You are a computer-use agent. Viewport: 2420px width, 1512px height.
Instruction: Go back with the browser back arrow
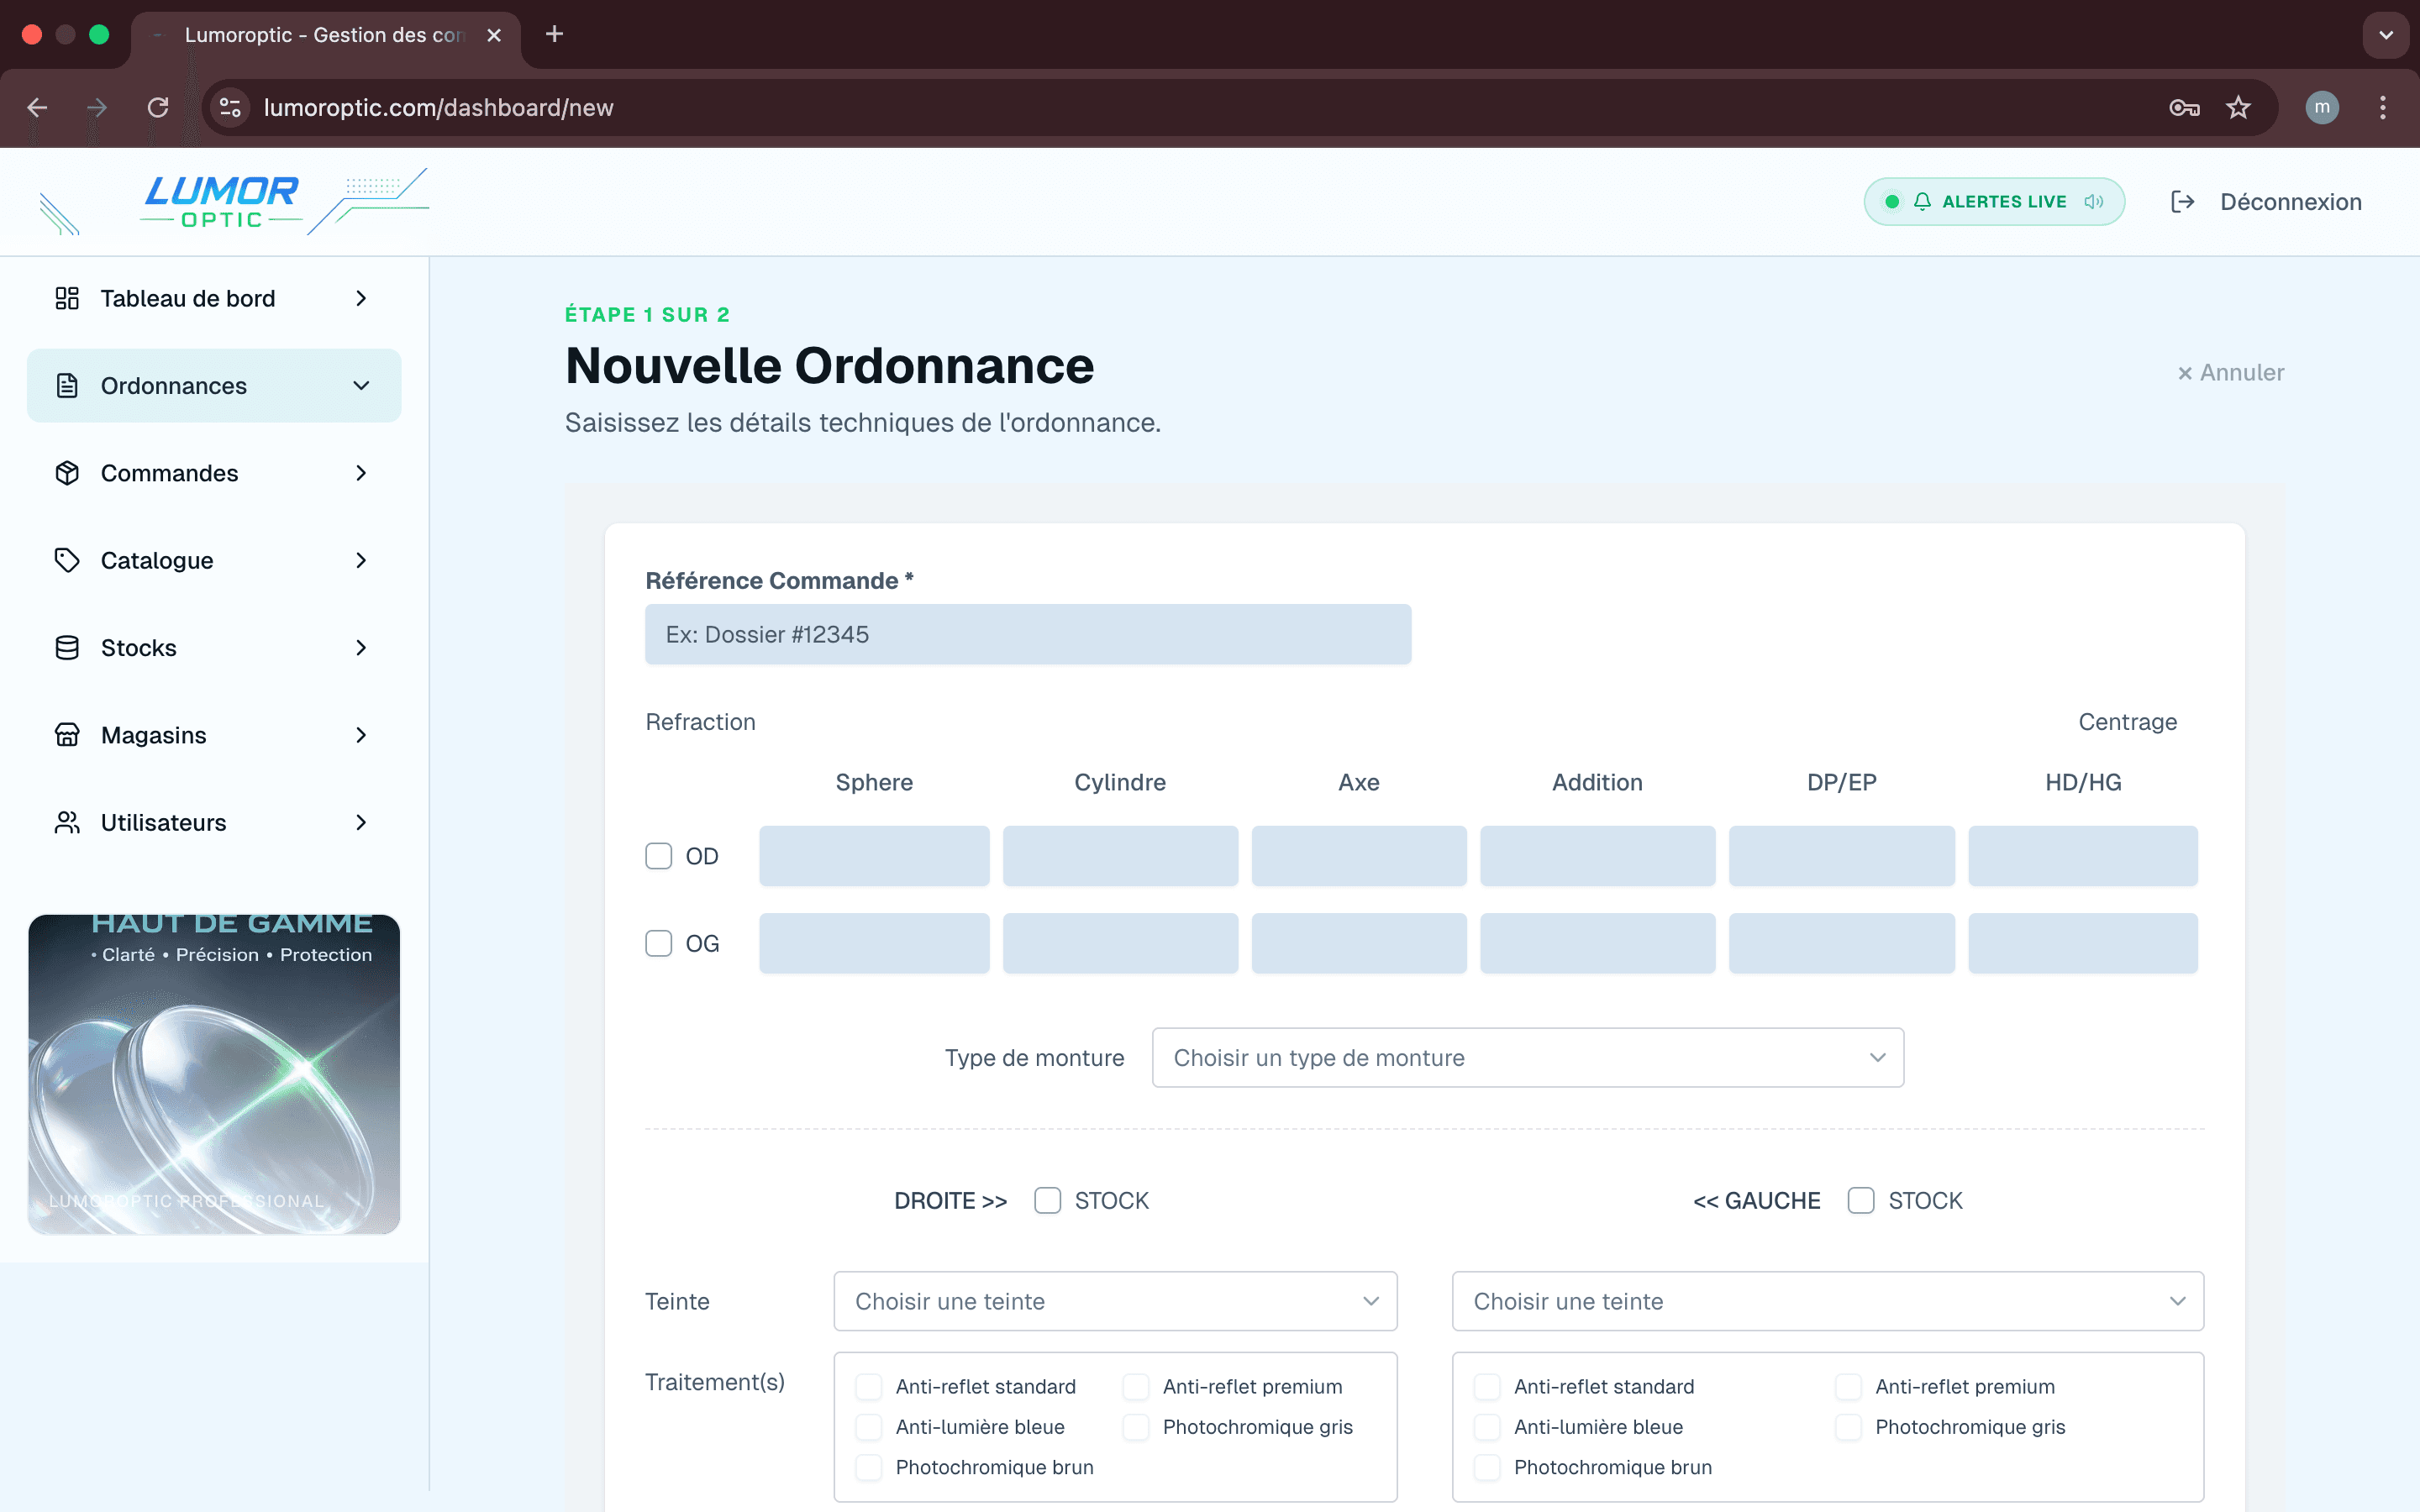tap(37, 107)
